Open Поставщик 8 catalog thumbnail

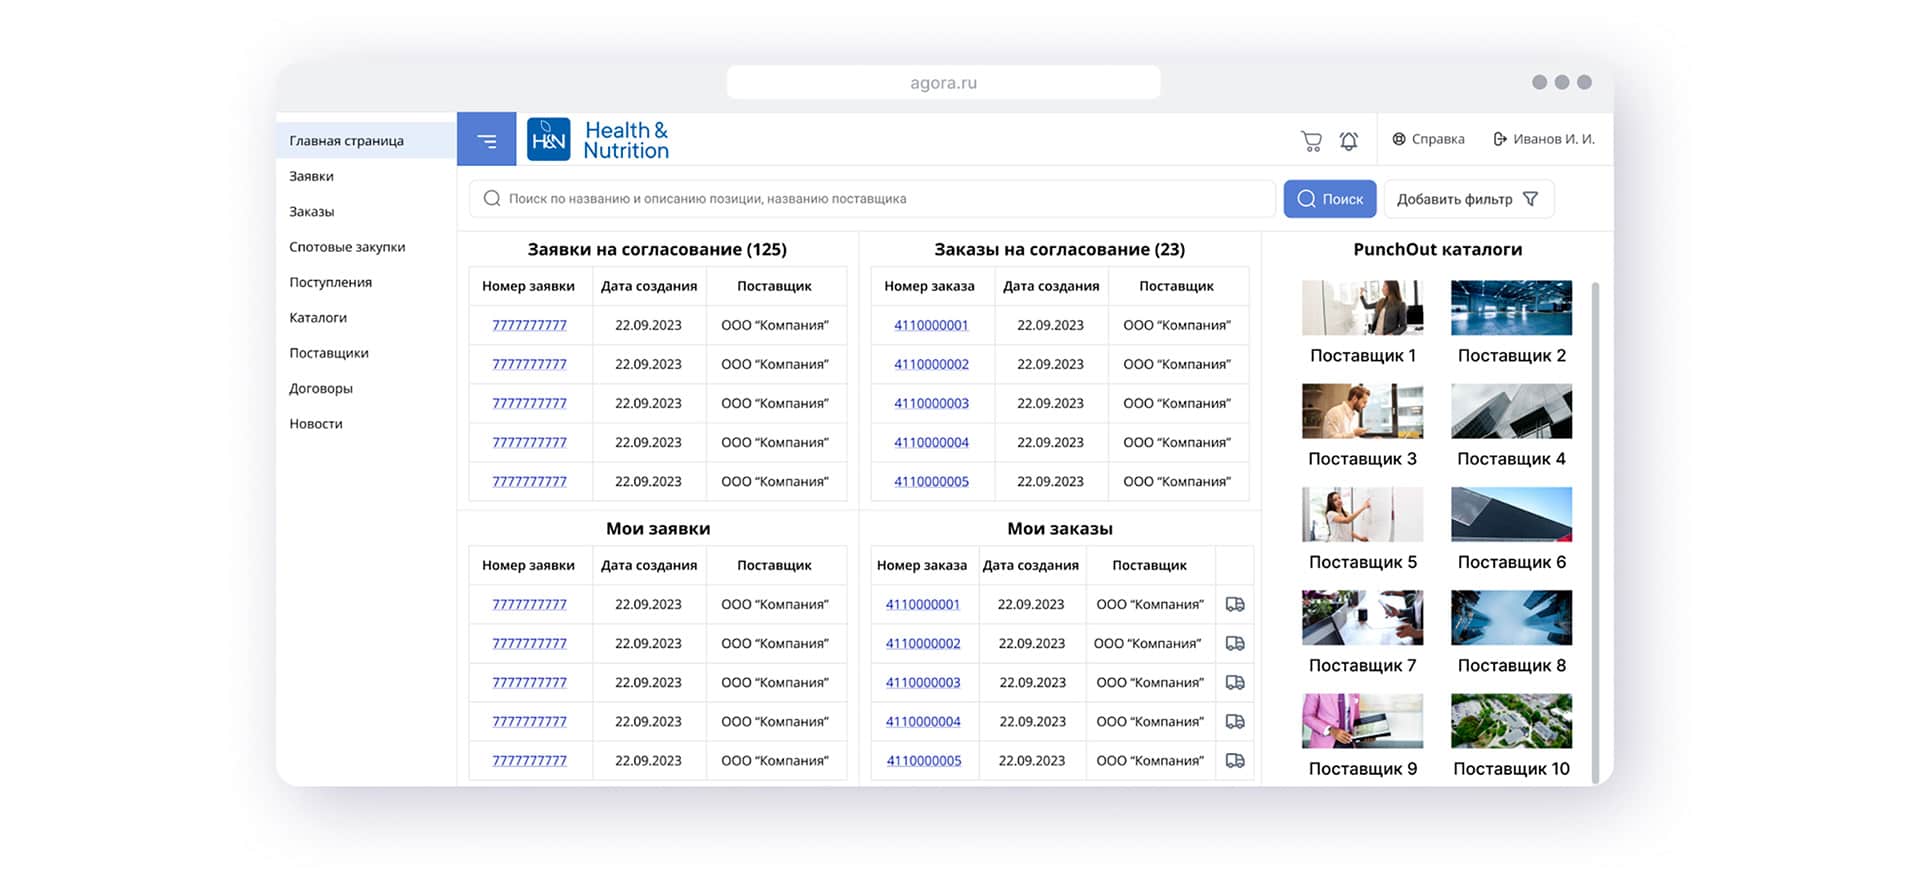click(x=1511, y=617)
